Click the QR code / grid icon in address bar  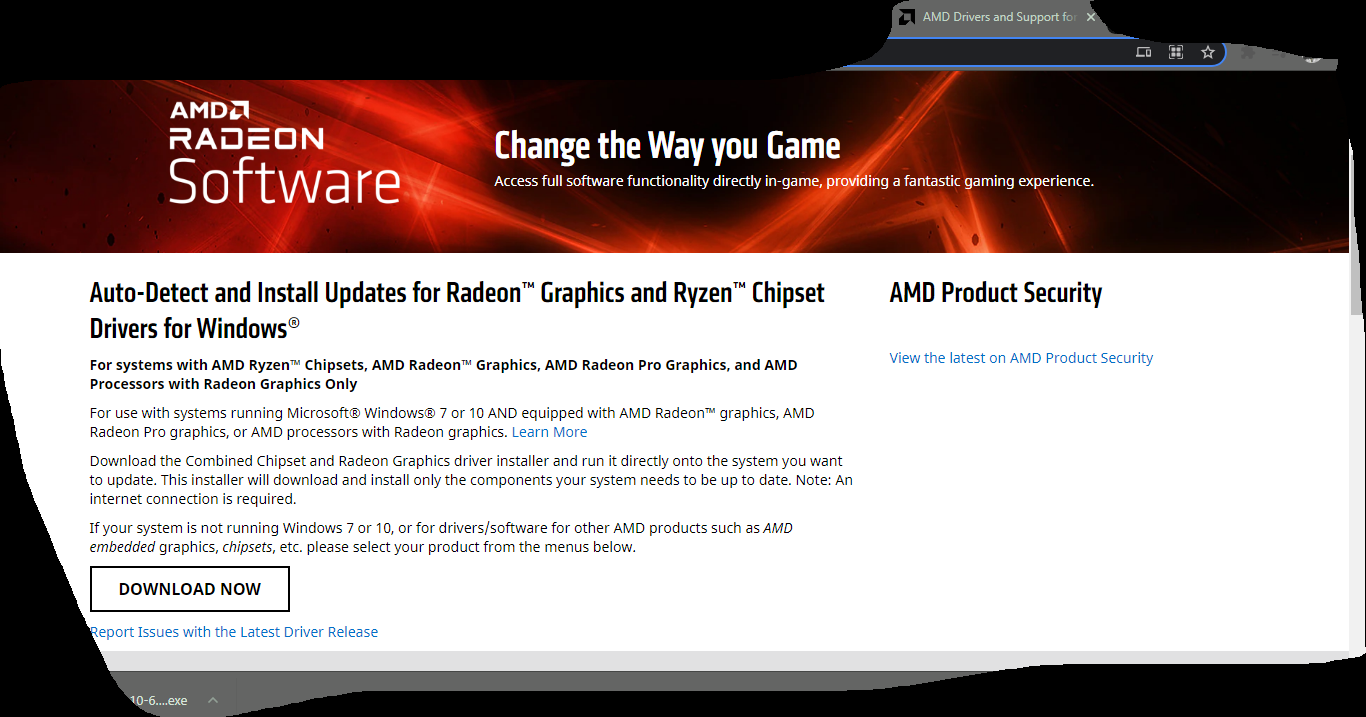[1176, 52]
